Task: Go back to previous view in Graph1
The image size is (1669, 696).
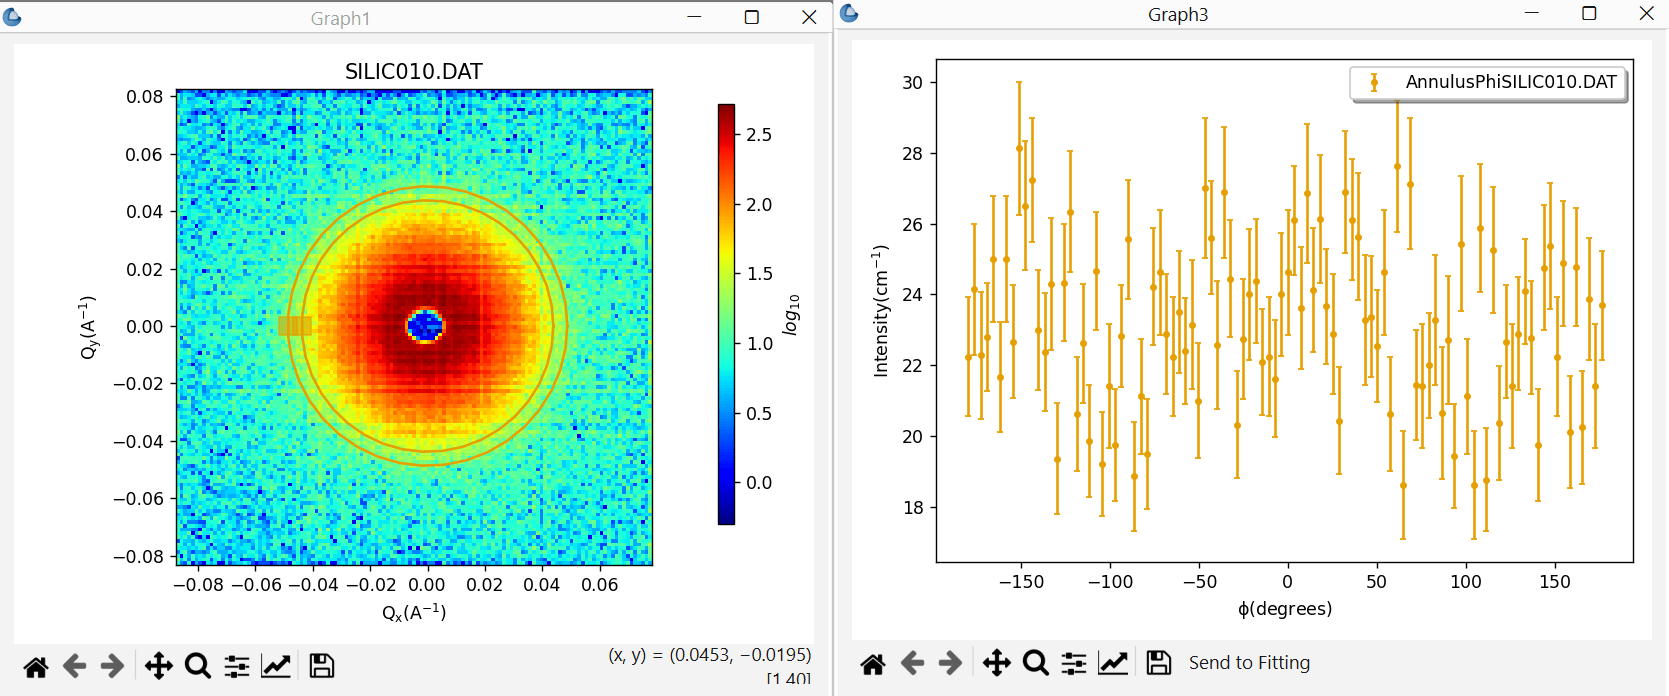Action: pos(74,666)
